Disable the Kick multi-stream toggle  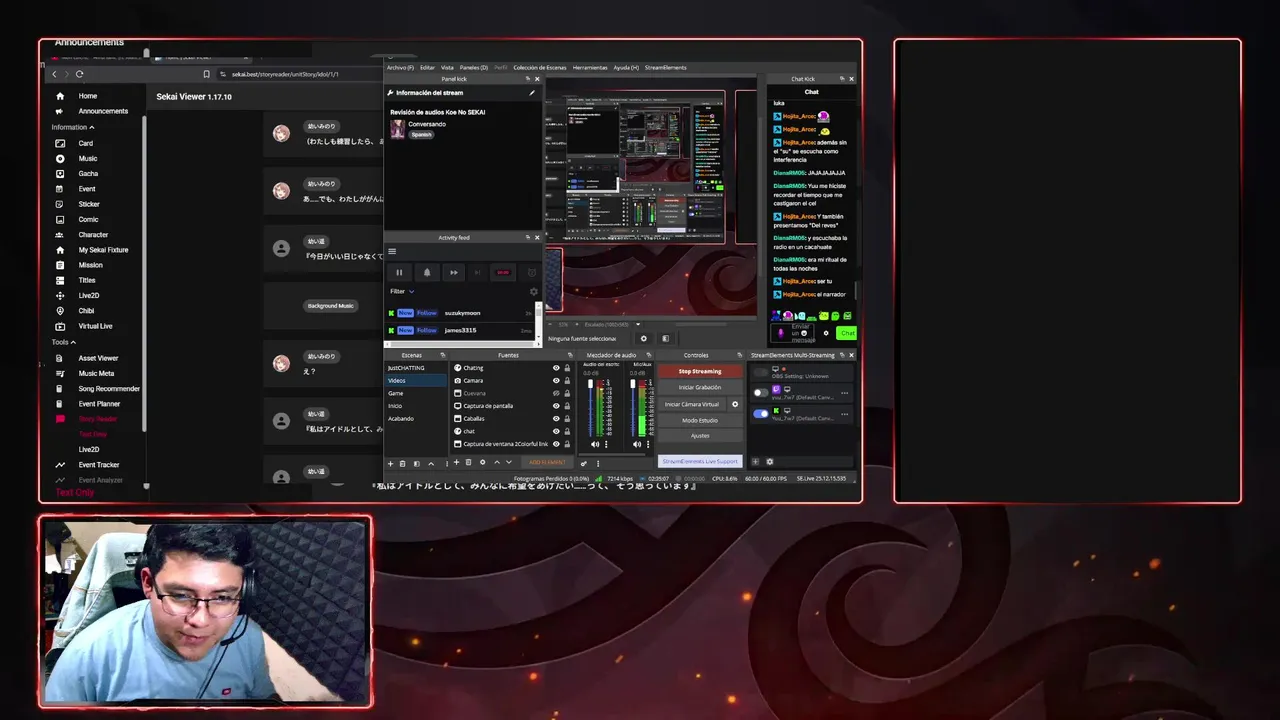pos(761,414)
